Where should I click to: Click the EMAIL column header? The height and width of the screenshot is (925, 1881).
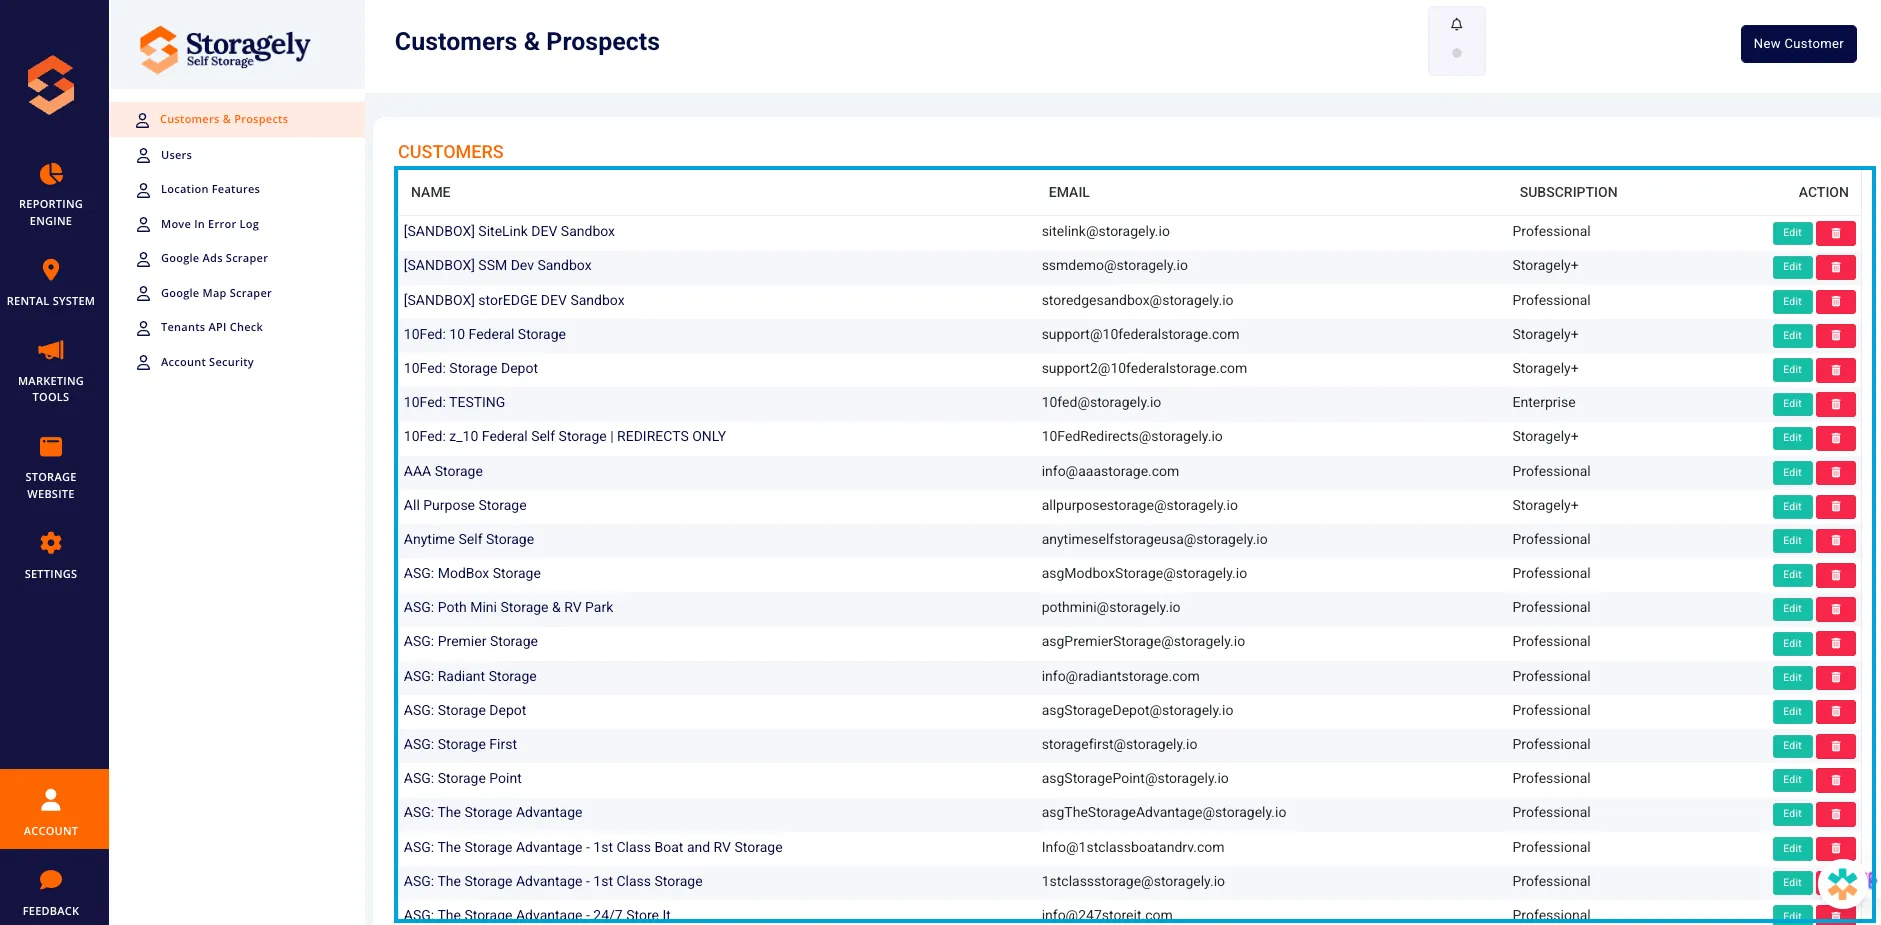pyautogui.click(x=1069, y=192)
